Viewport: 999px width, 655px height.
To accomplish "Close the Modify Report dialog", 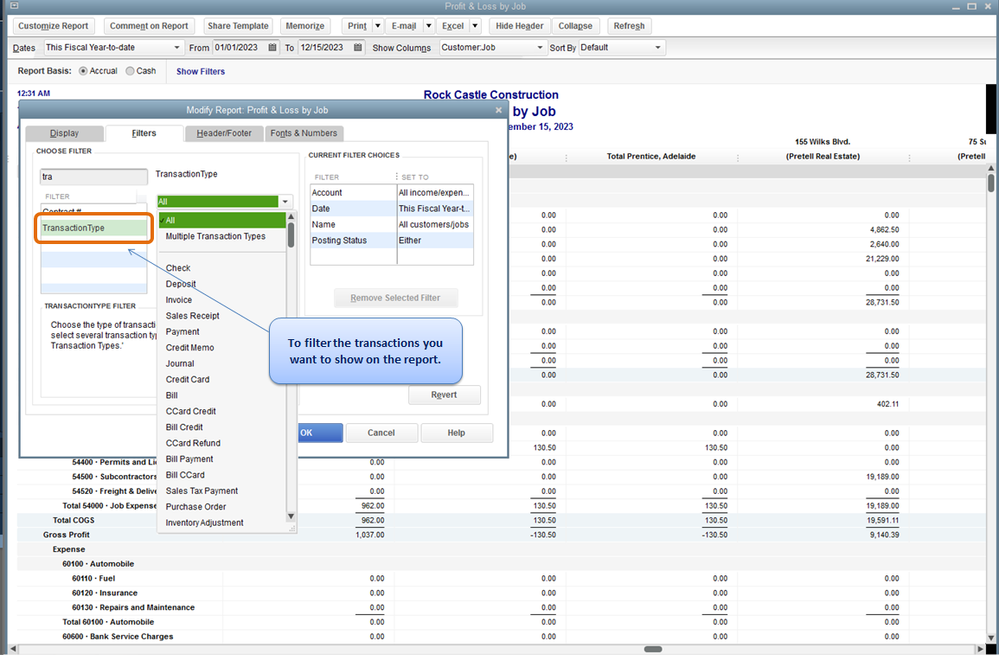I will [499, 110].
